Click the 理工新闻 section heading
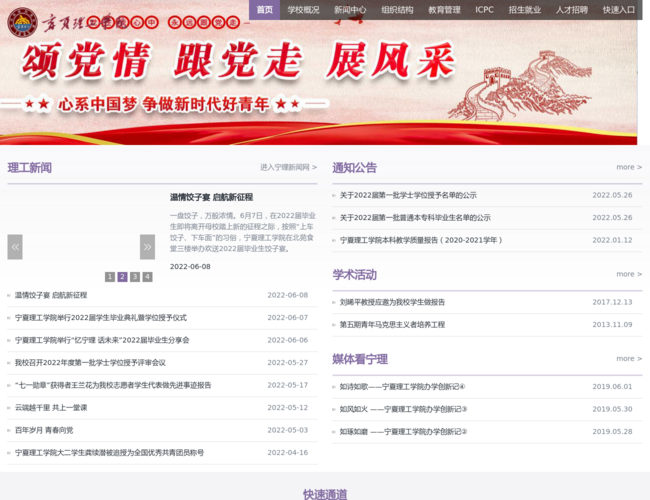The height and width of the screenshot is (500, 650). pyautogui.click(x=29, y=168)
